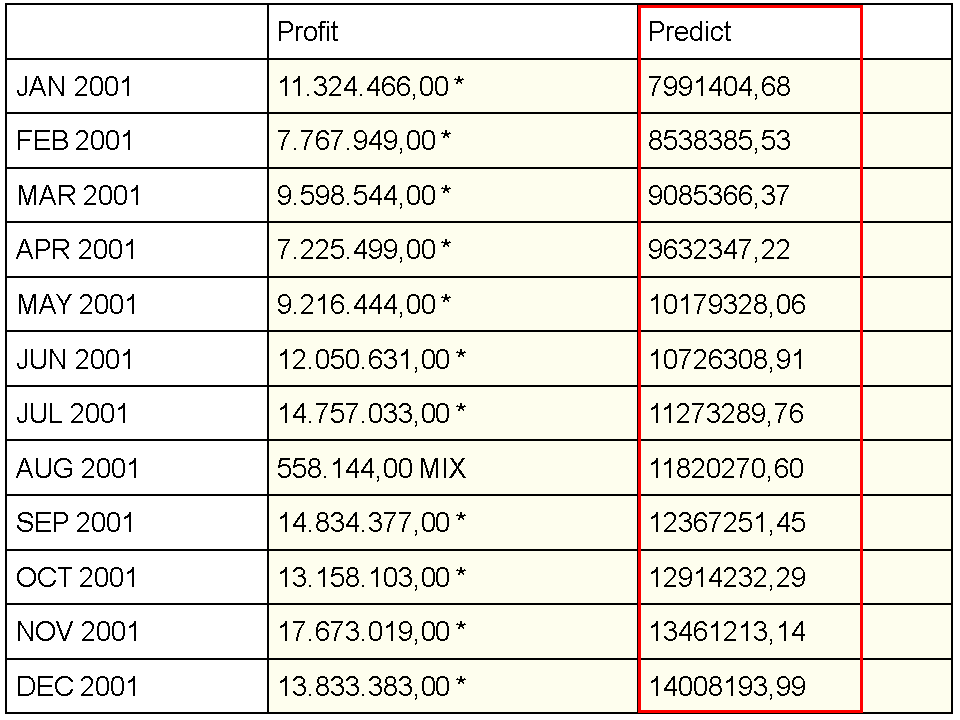Screen dimensions: 960x720
Task: Click the MAR 2001 row label
Action: point(79,196)
